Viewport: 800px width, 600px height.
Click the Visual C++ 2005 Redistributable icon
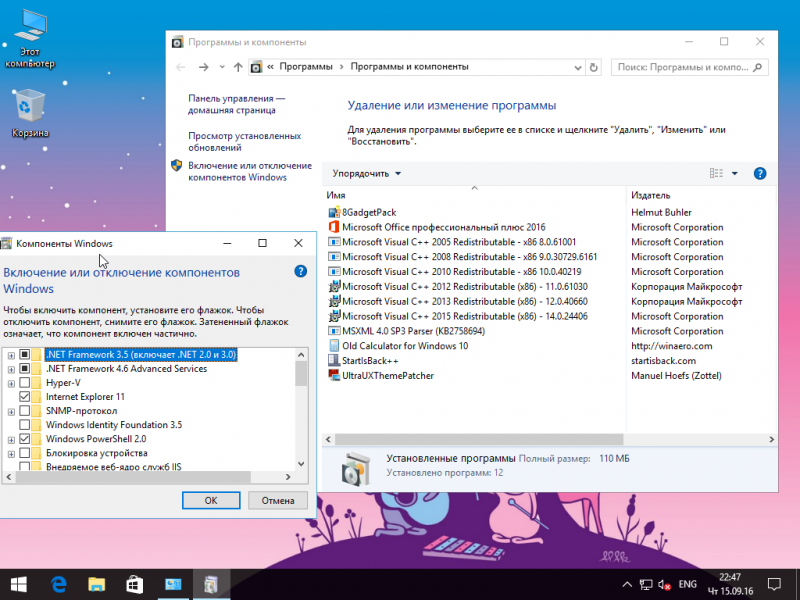coord(334,242)
